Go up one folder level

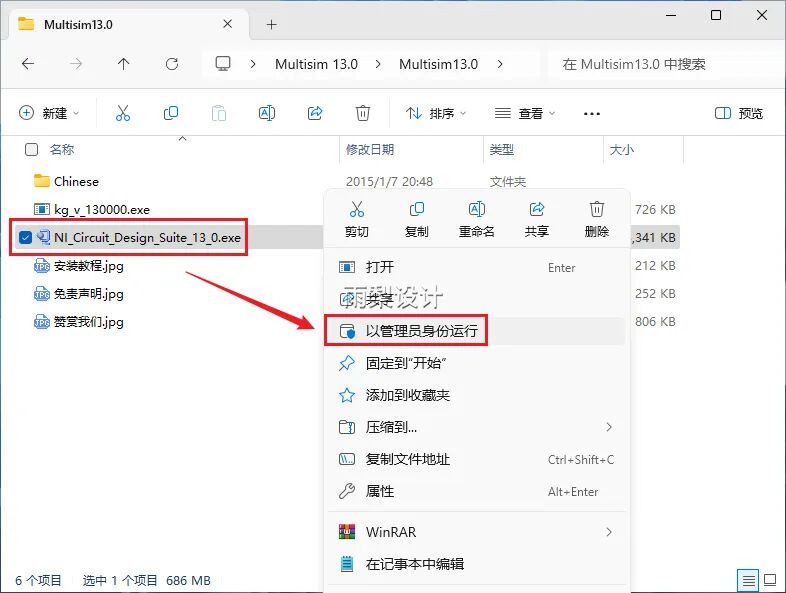[123, 64]
